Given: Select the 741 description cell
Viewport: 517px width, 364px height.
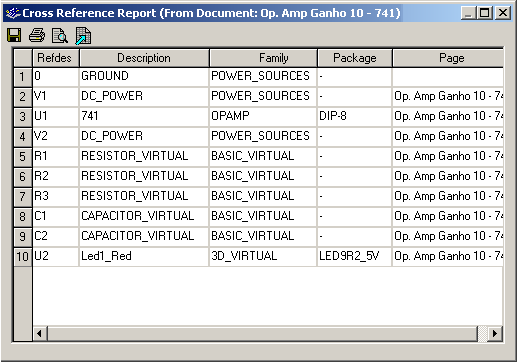Looking at the screenshot, I should (x=144, y=117).
